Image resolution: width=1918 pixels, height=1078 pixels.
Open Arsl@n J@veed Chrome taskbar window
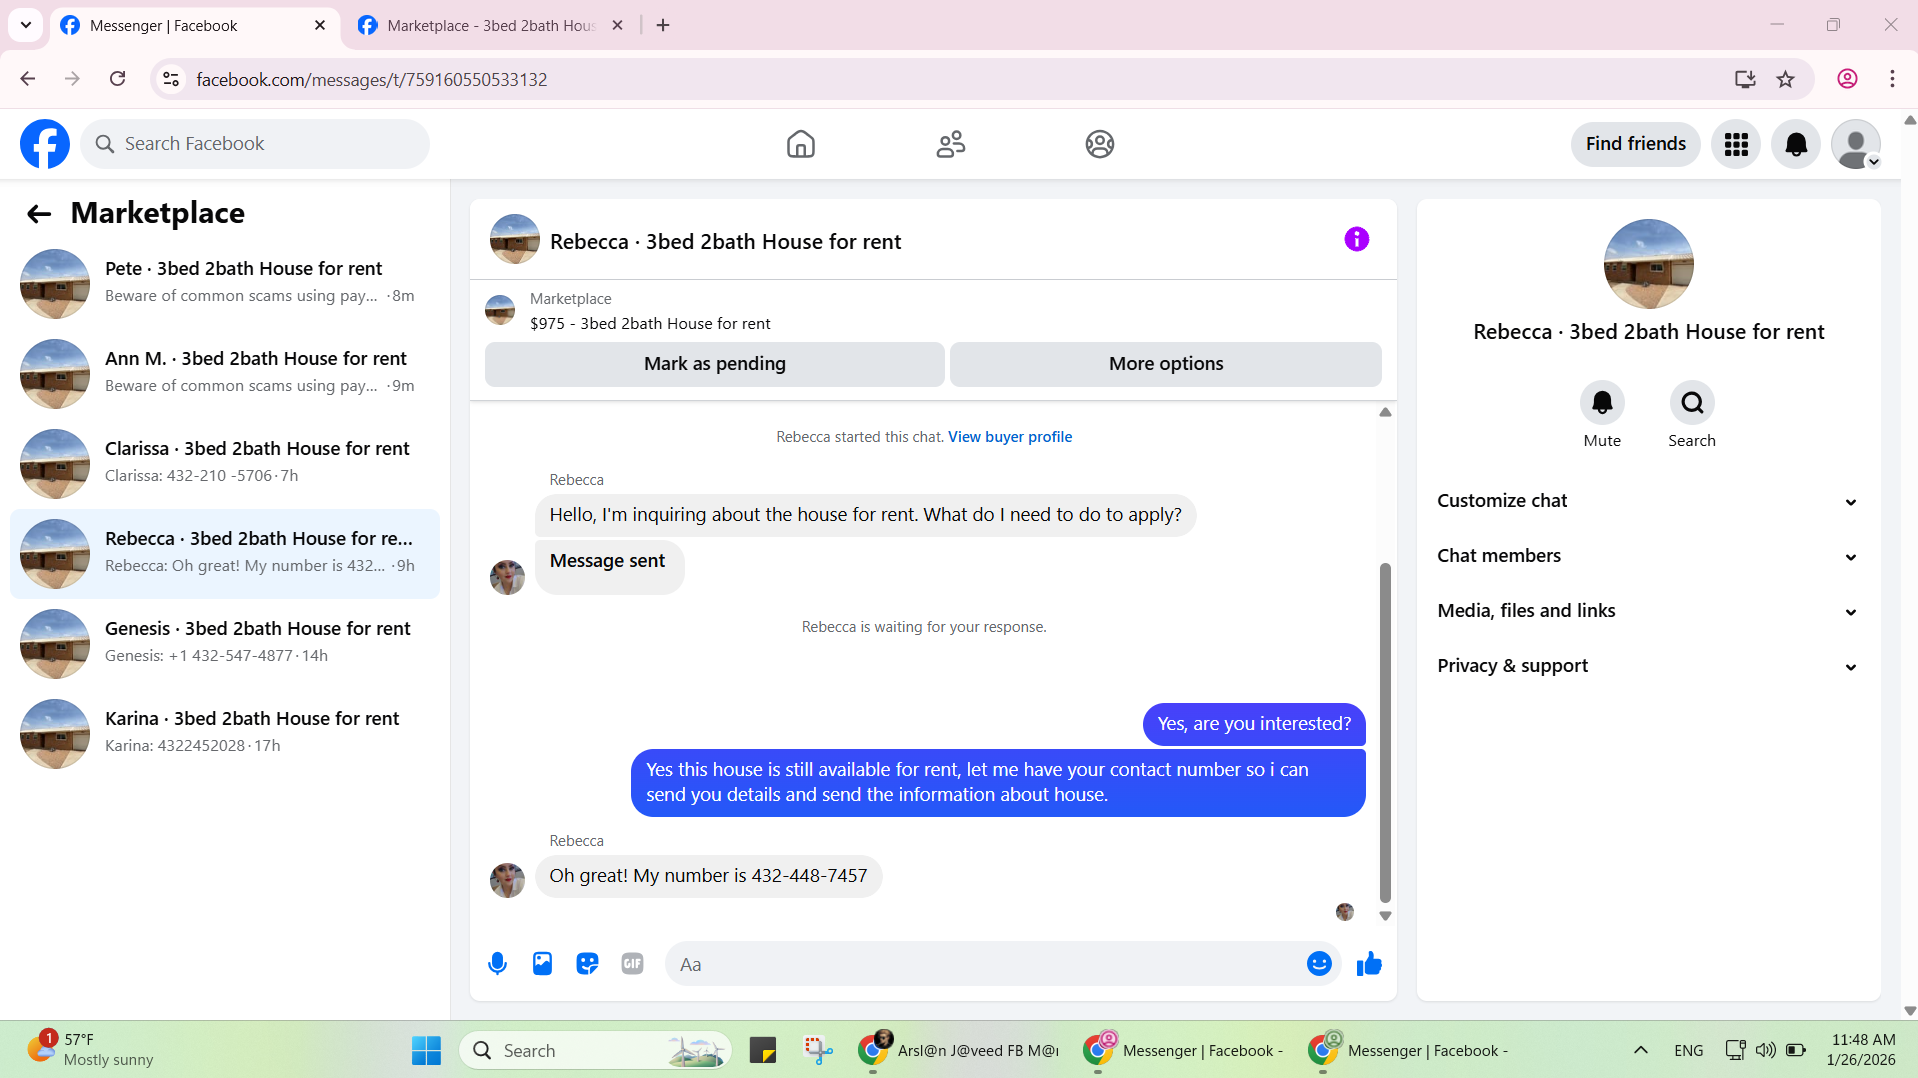960,1050
